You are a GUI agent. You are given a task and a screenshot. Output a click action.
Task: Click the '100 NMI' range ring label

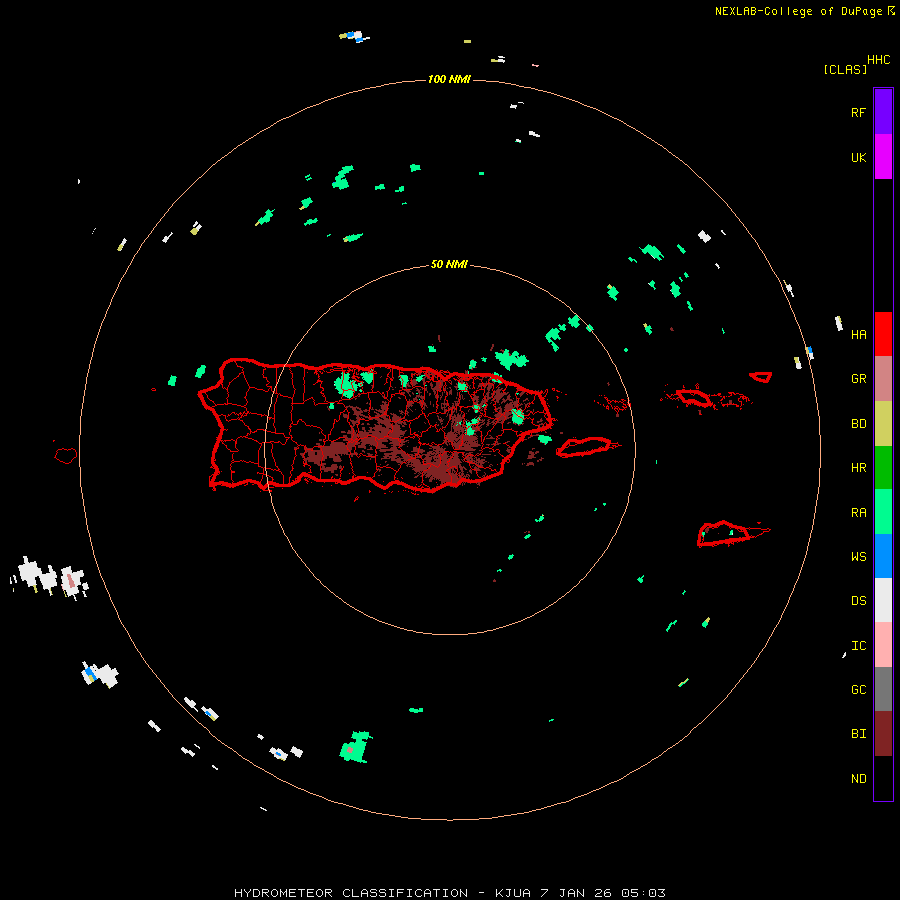[449, 79]
